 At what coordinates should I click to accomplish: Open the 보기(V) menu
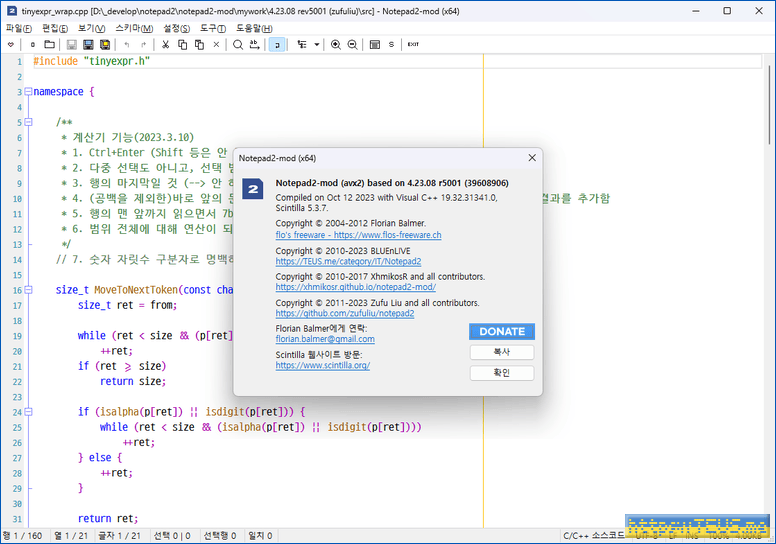point(92,29)
